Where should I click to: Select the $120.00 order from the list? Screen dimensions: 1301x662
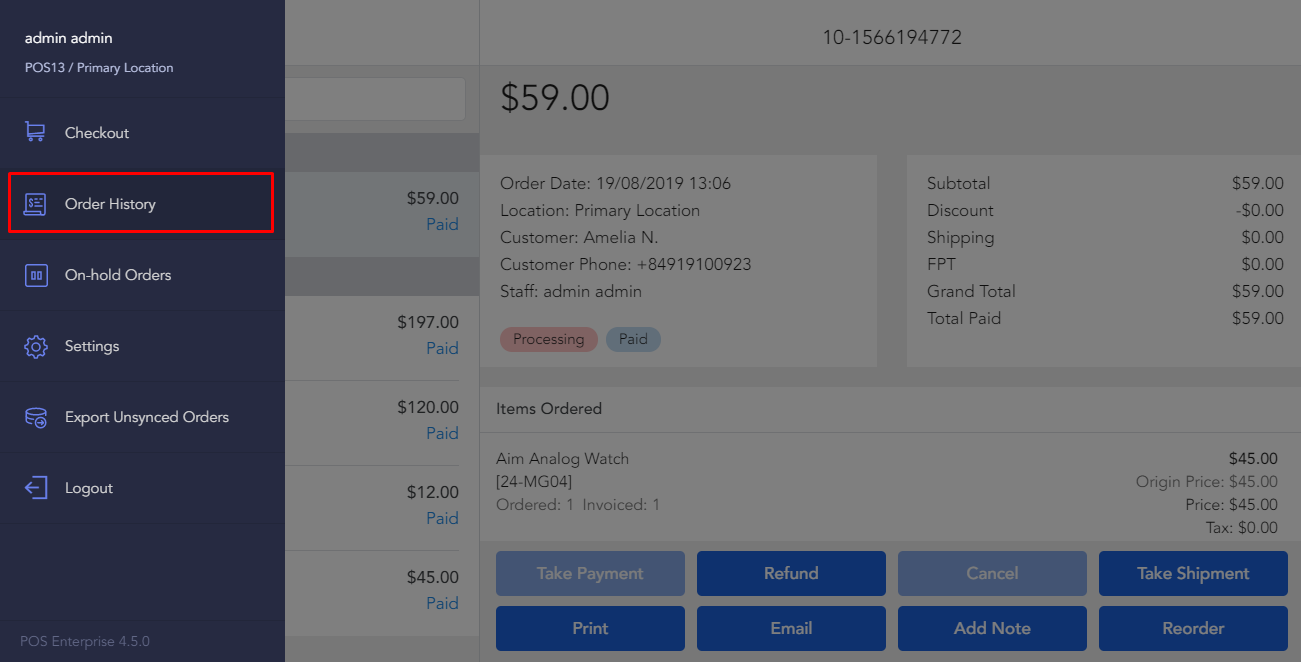(x=400, y=420)
